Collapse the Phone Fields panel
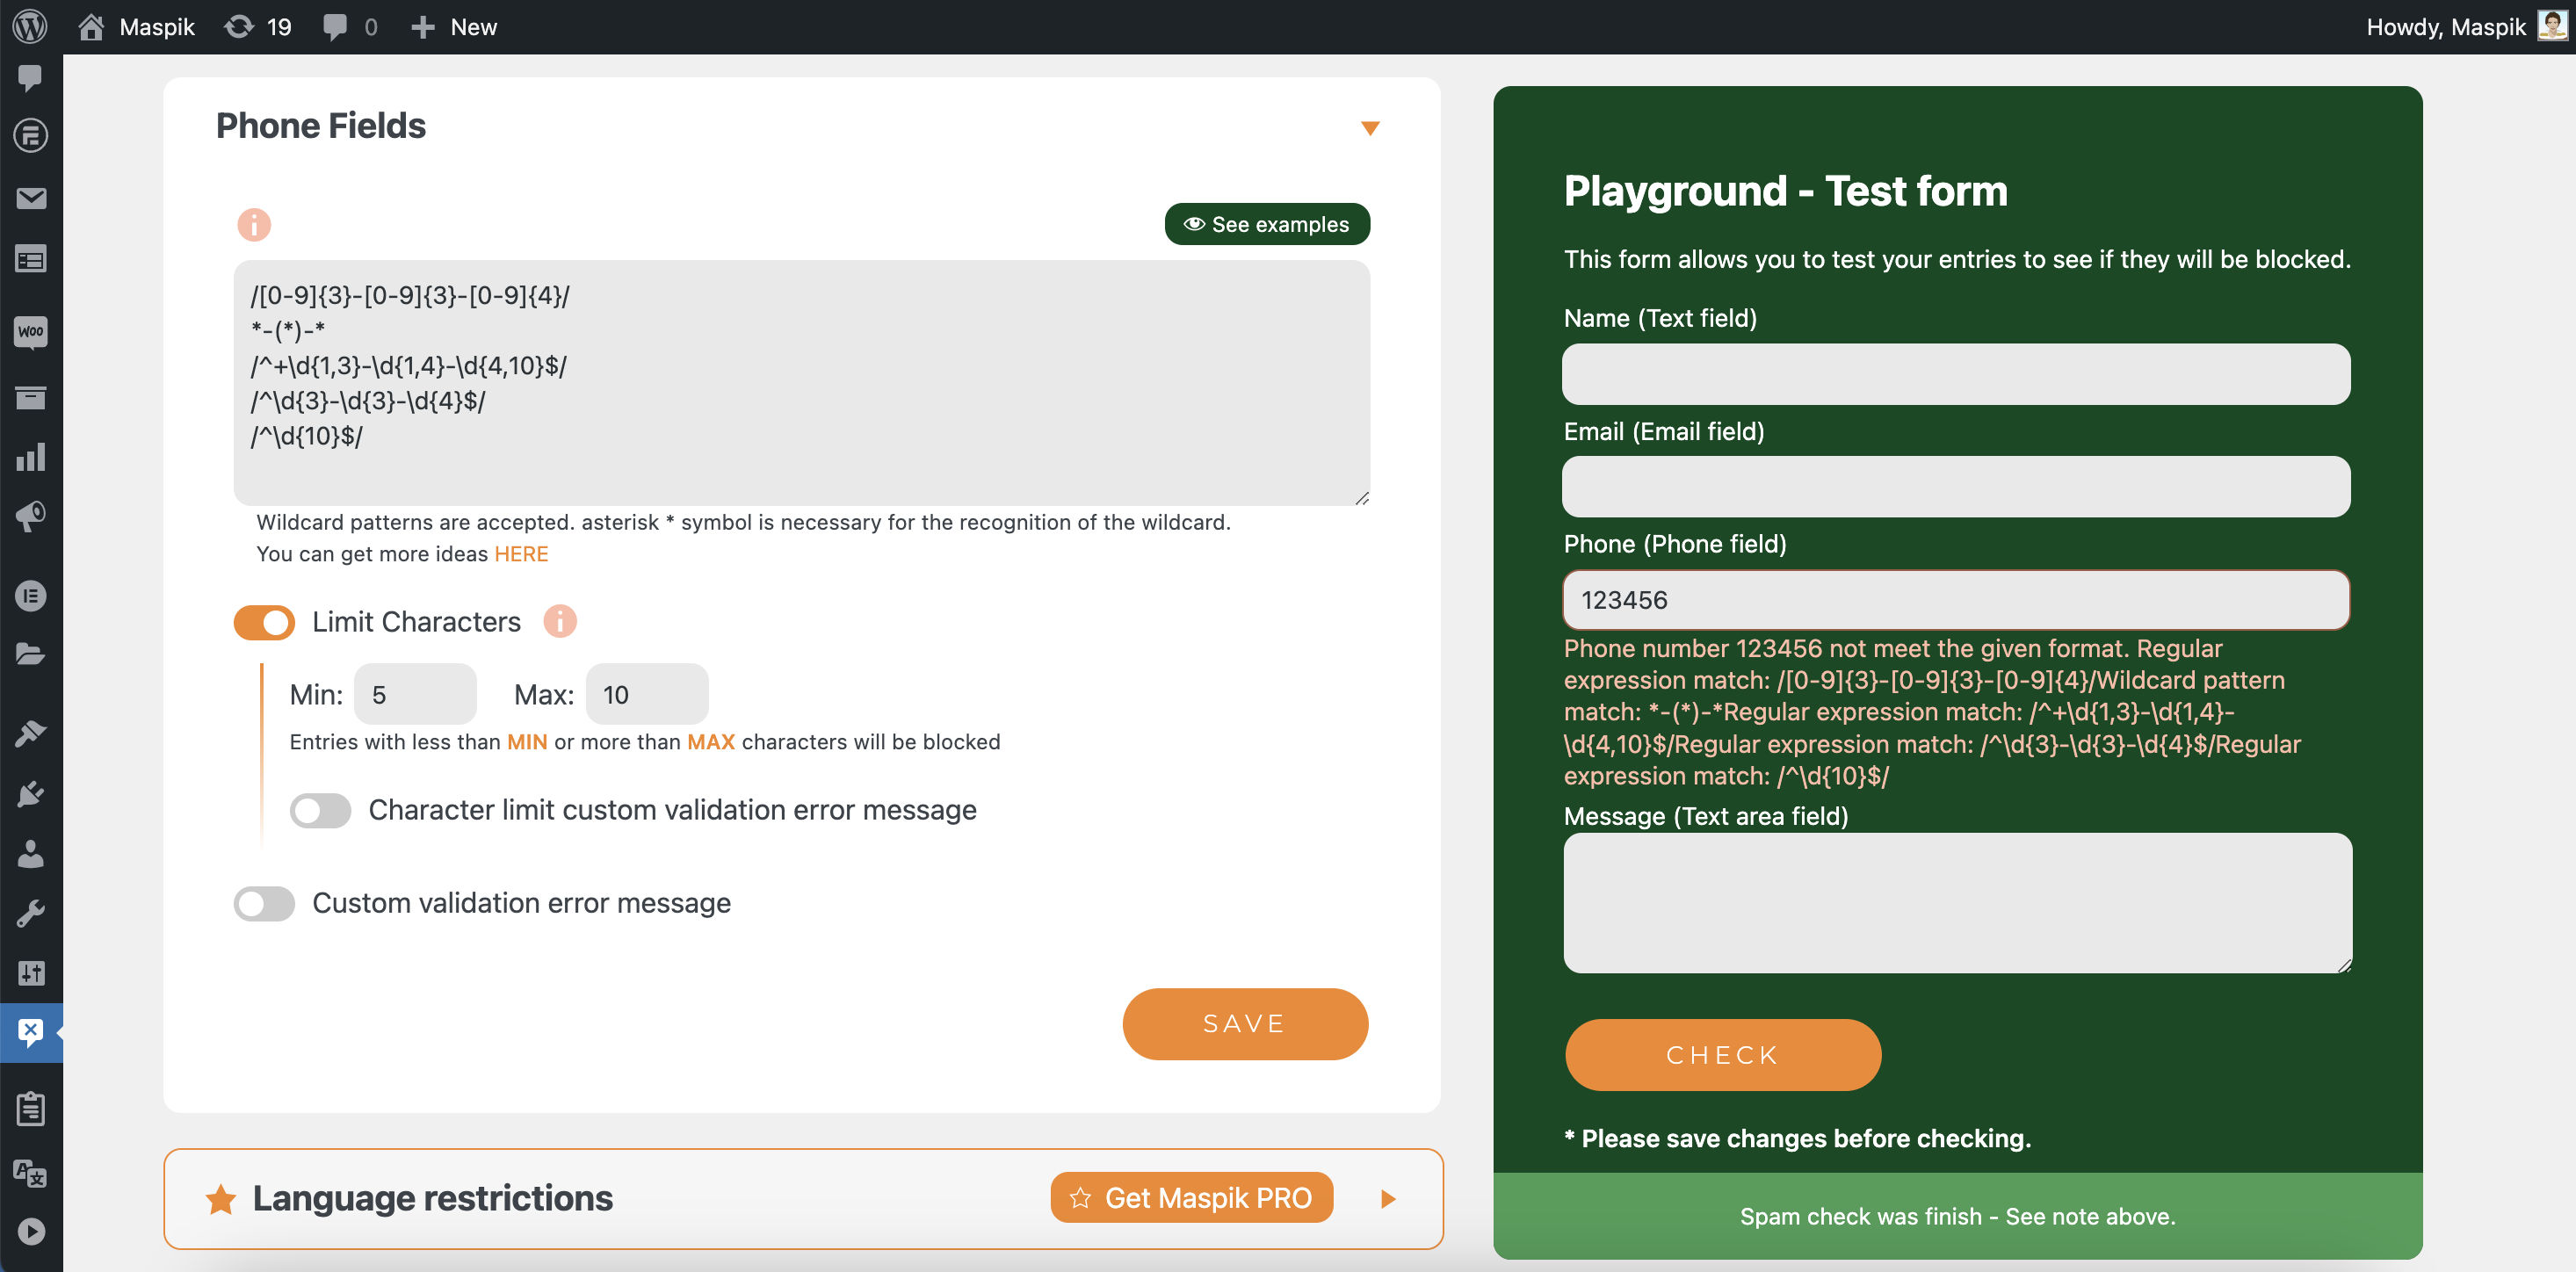This screenshot has width=2576, height=1272. (x=1370, y=125)
